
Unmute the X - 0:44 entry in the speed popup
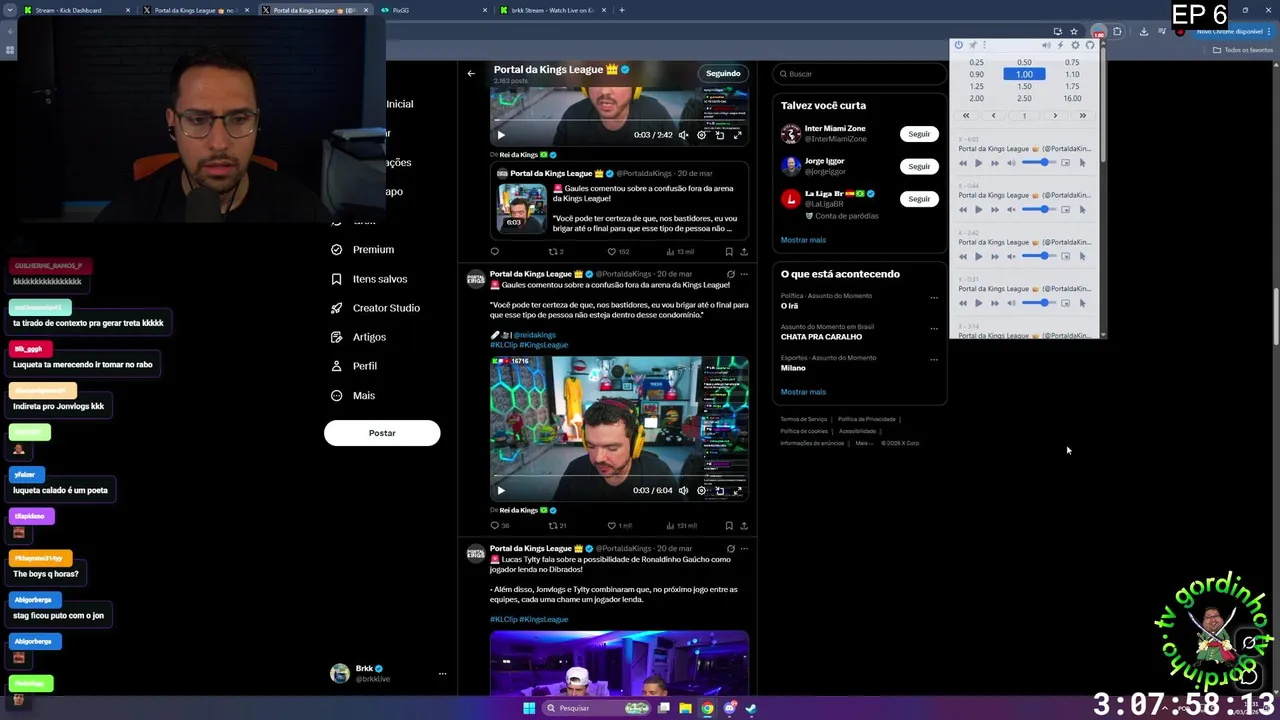point(1011,209)
